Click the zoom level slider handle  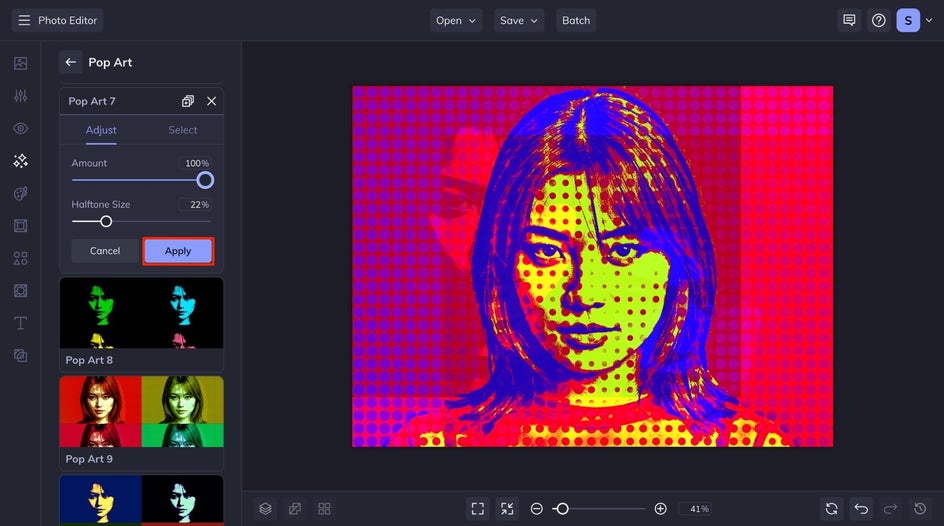562,509
